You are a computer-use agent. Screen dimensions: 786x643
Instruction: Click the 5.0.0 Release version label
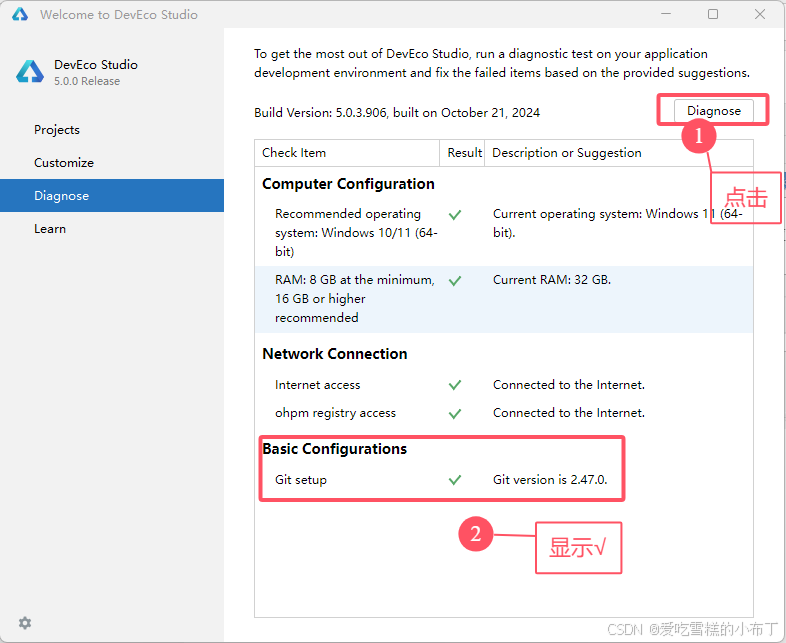(87, 81)
